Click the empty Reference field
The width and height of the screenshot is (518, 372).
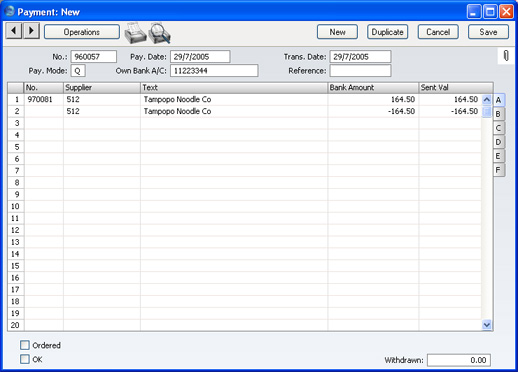360,71
